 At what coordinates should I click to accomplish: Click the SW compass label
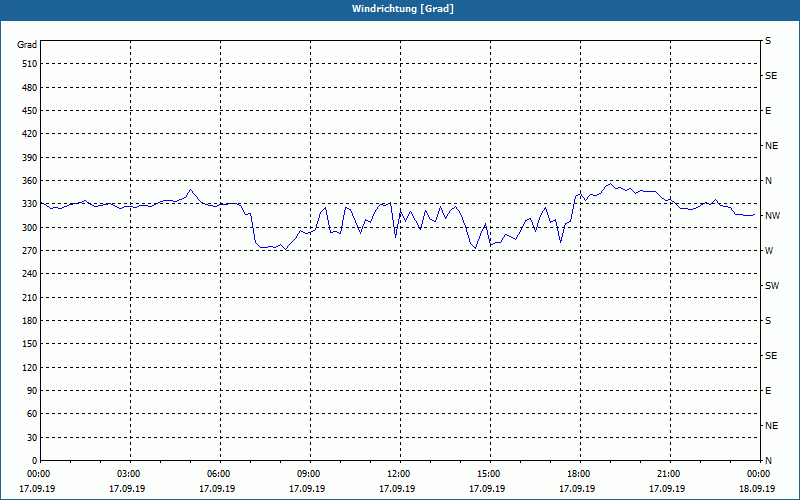tap(772, 286)
